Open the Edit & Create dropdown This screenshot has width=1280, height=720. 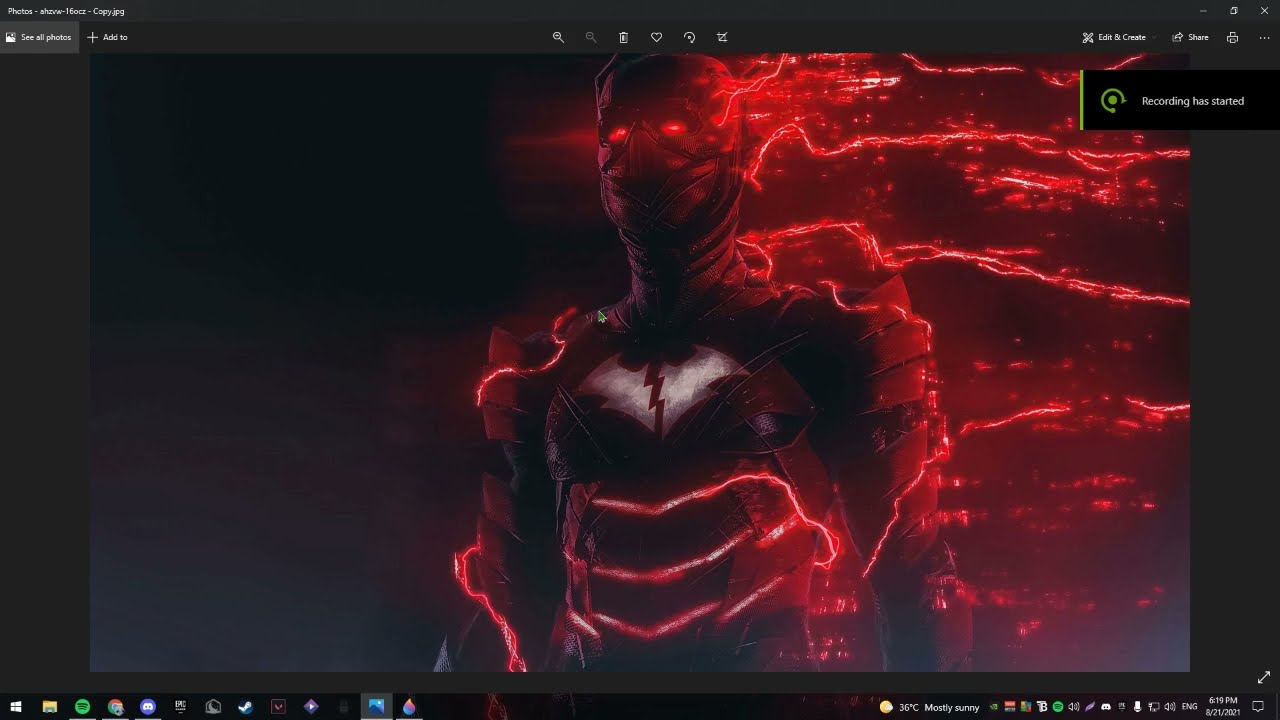(x=1118, y=37)
